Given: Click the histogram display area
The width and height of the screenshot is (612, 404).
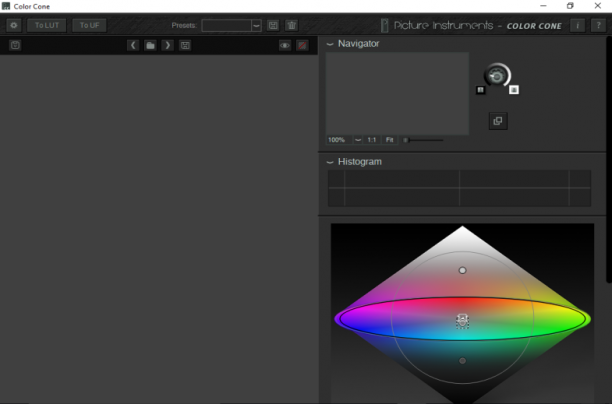Looking at the screenshot, I should (459, 188).
